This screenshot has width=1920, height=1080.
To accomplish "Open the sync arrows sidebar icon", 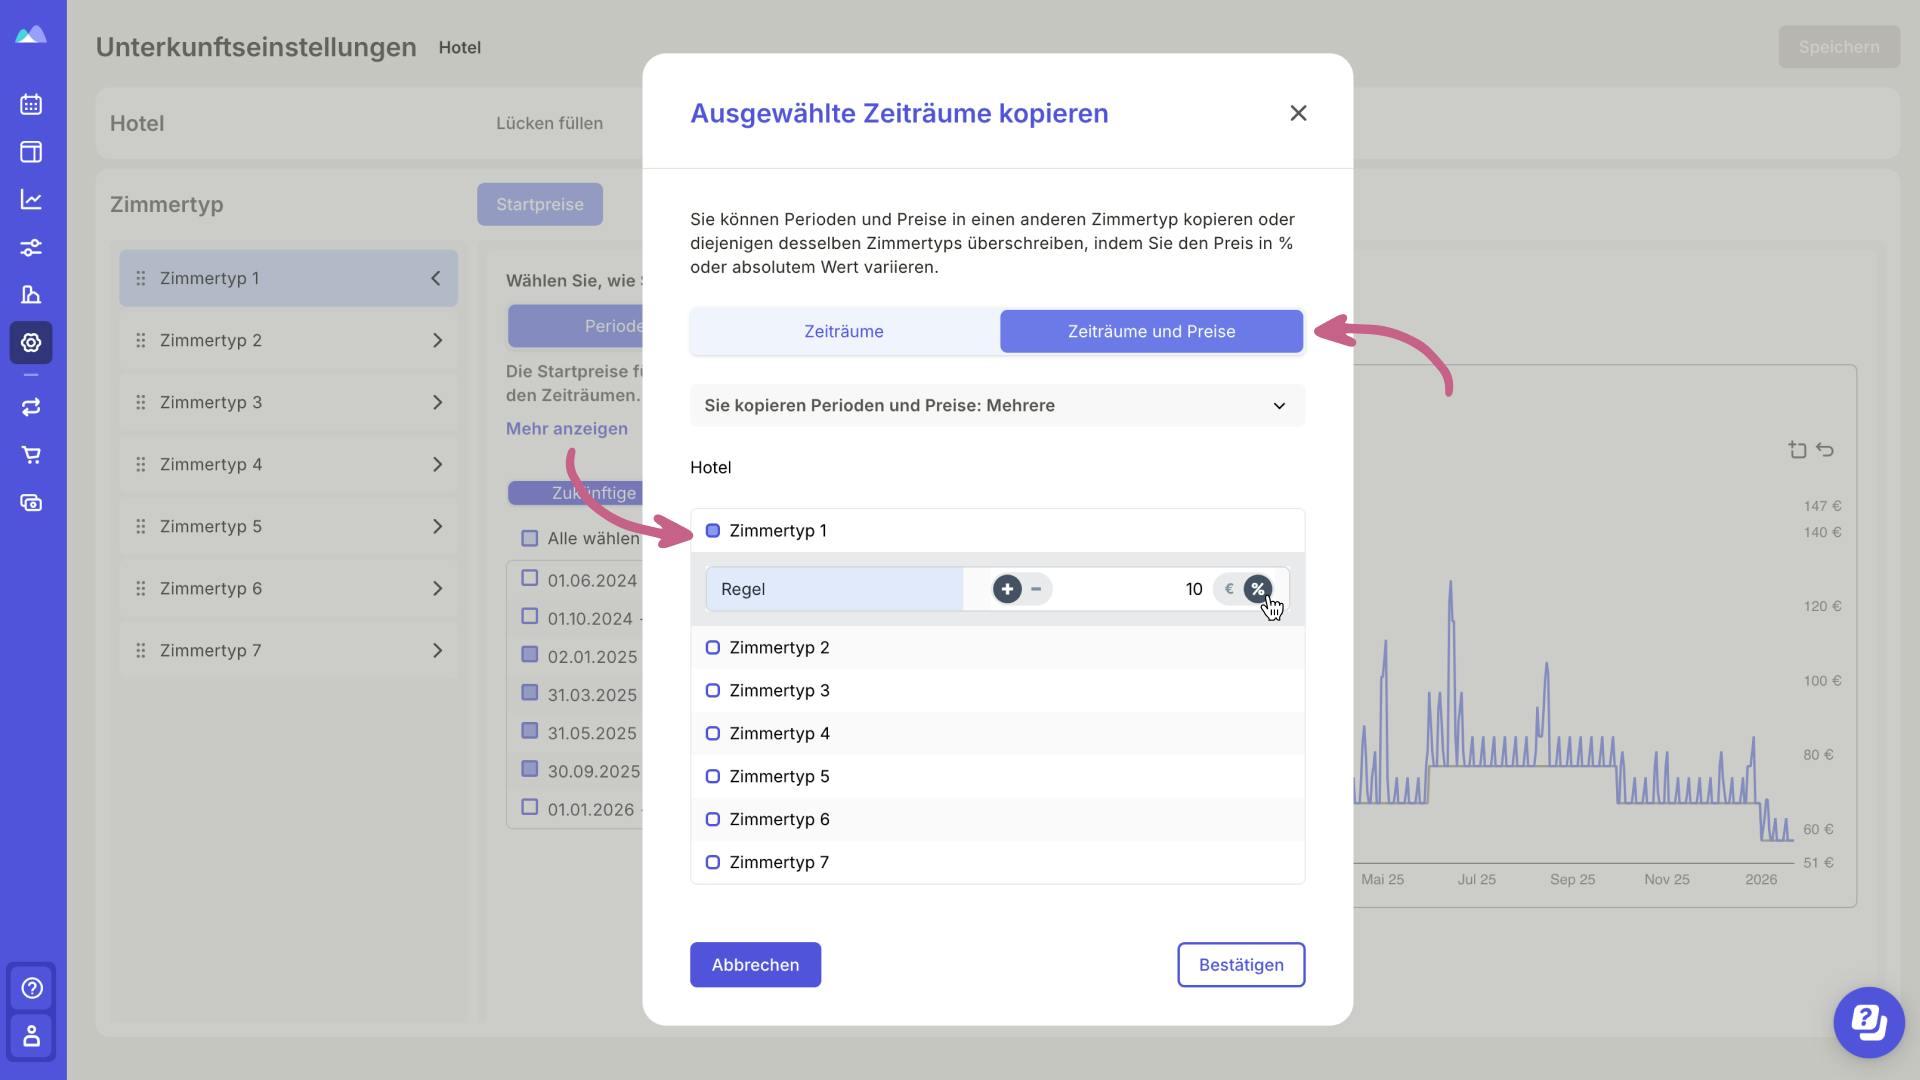I will (x=31, y=407).
